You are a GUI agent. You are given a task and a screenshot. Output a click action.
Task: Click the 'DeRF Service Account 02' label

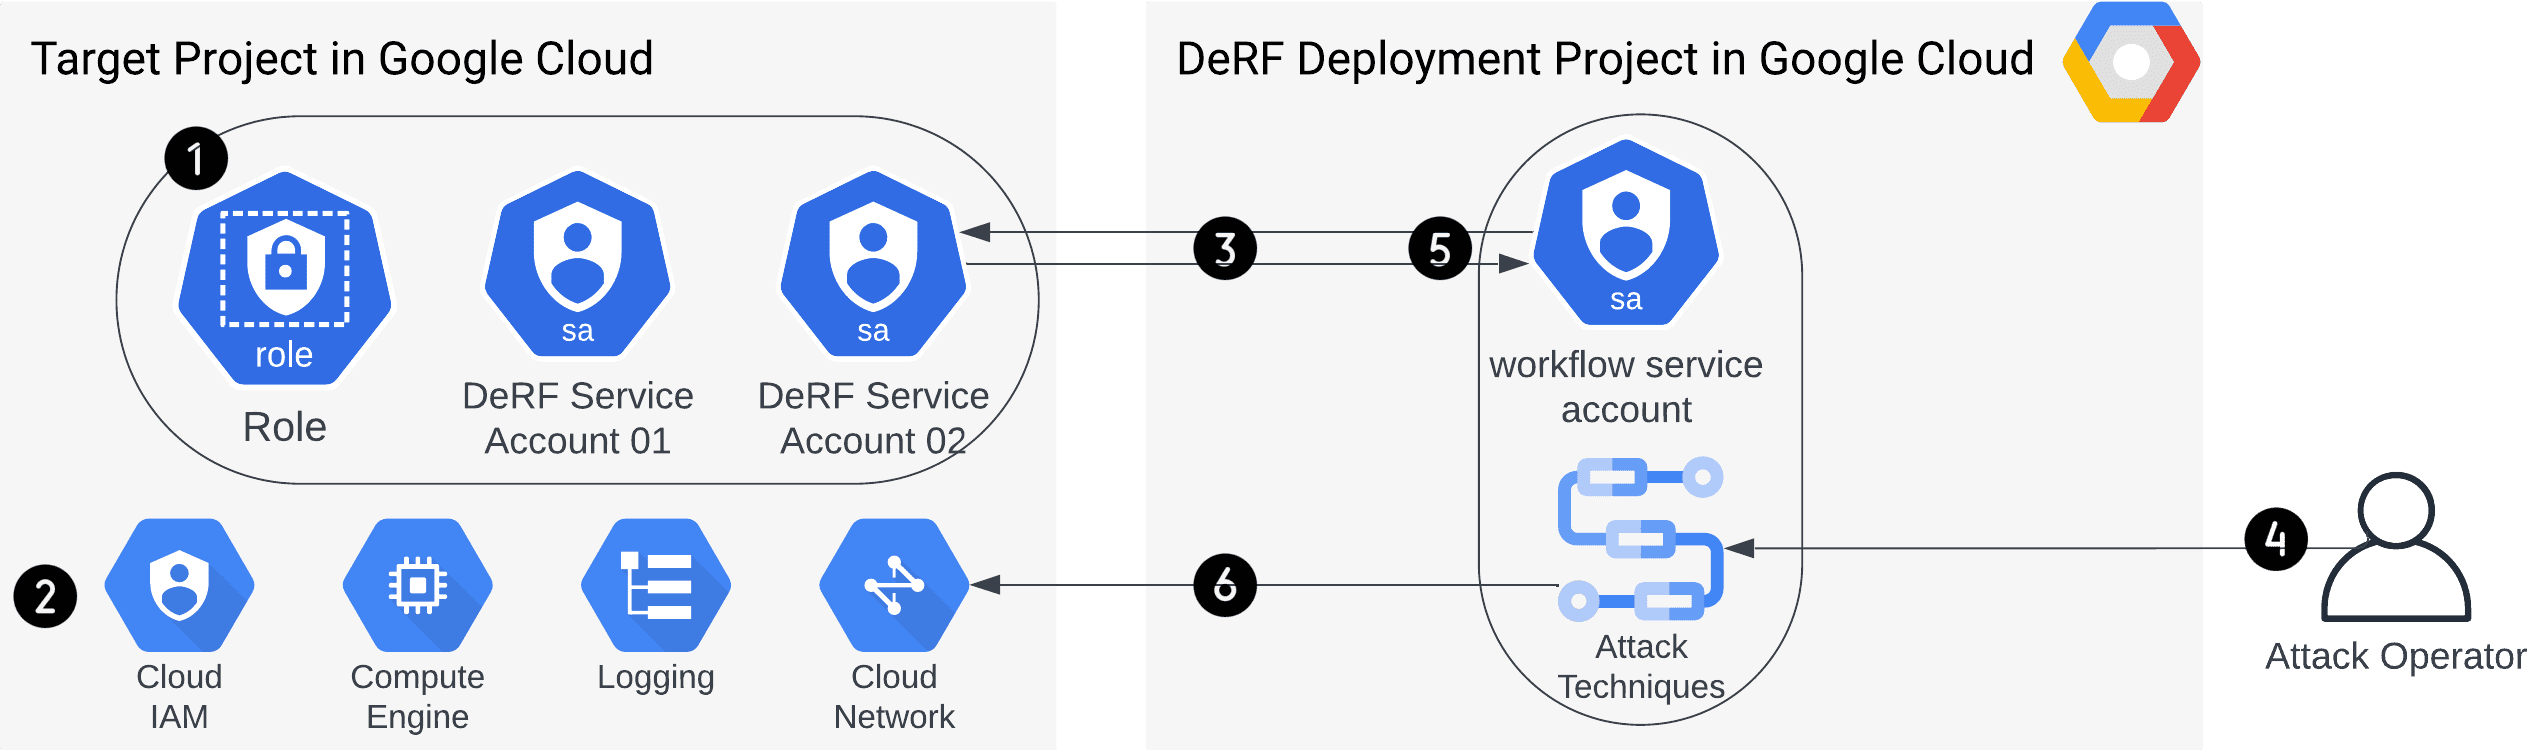(x=873, y=418)
